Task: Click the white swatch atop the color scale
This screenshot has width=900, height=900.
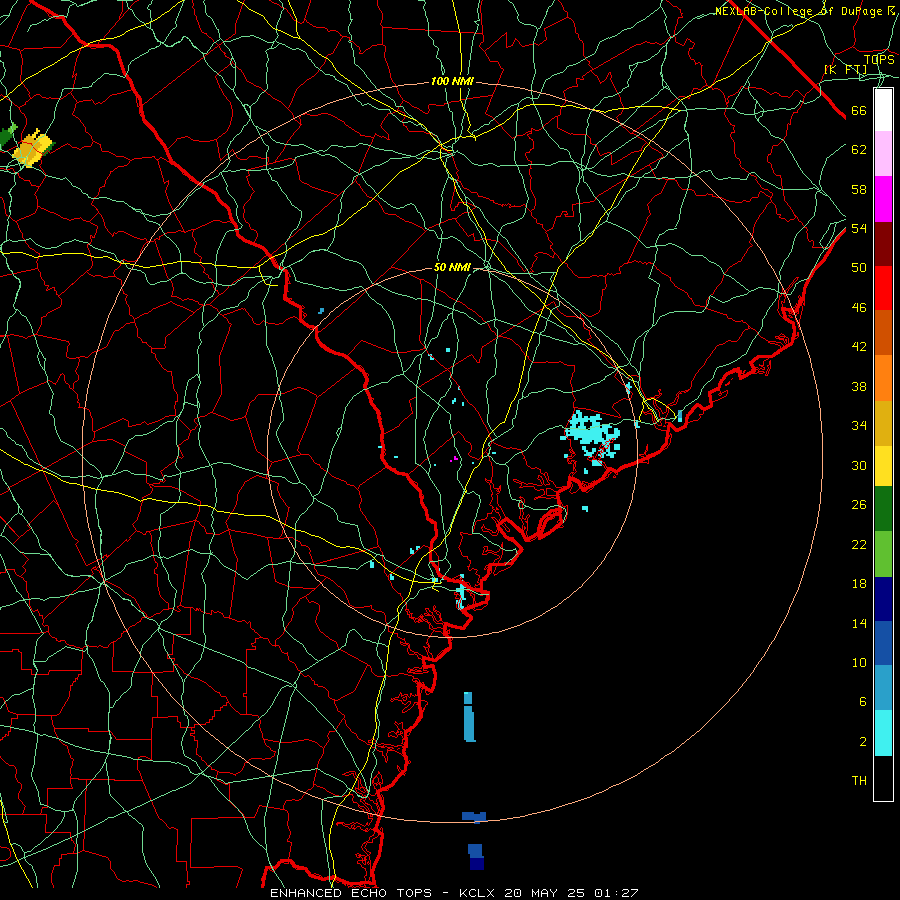Action: pos(883,110)
